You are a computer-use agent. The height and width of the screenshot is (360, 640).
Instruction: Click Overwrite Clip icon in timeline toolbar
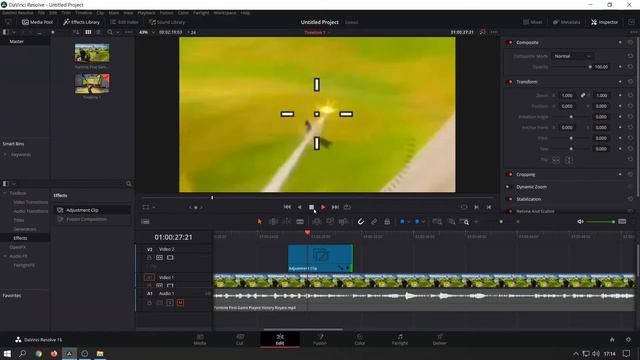coord(330,222)
